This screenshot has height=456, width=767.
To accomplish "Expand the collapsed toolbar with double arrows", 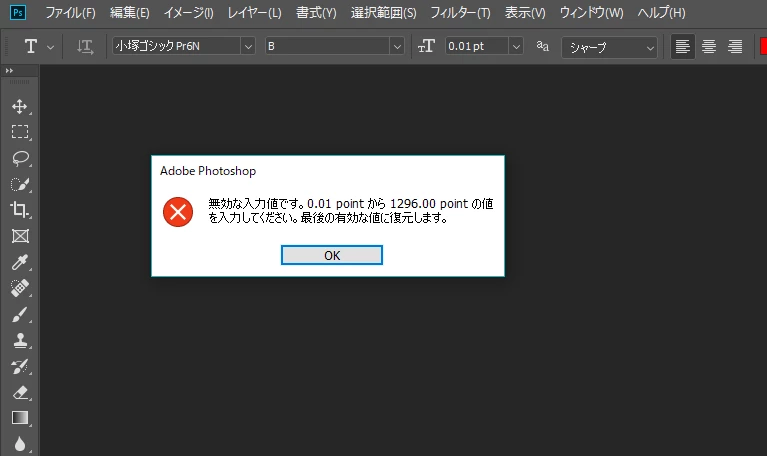I will click(9, 70).
